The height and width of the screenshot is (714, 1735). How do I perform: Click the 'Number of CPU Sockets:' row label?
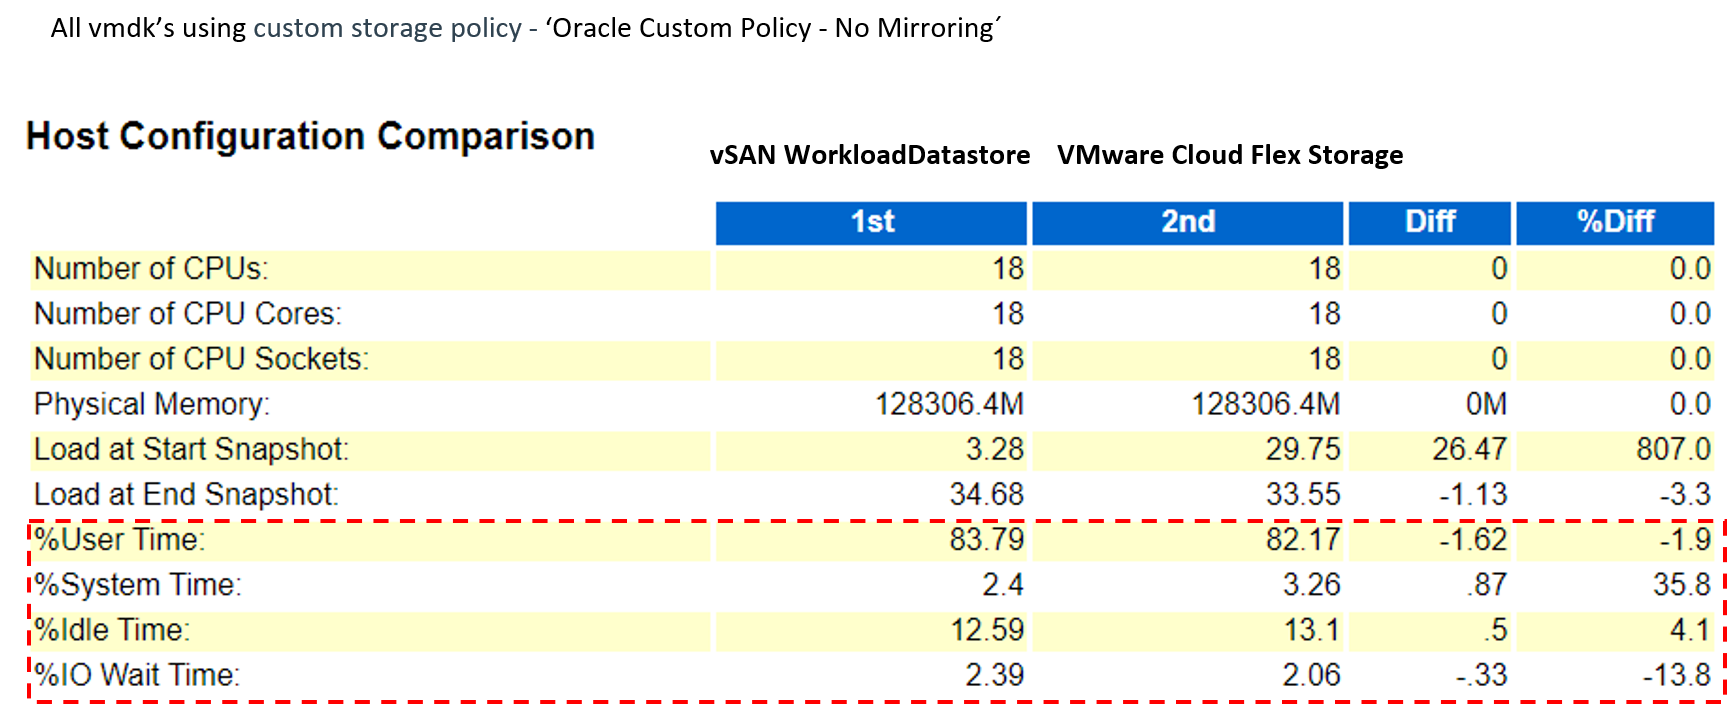click(x=201, y=359)
